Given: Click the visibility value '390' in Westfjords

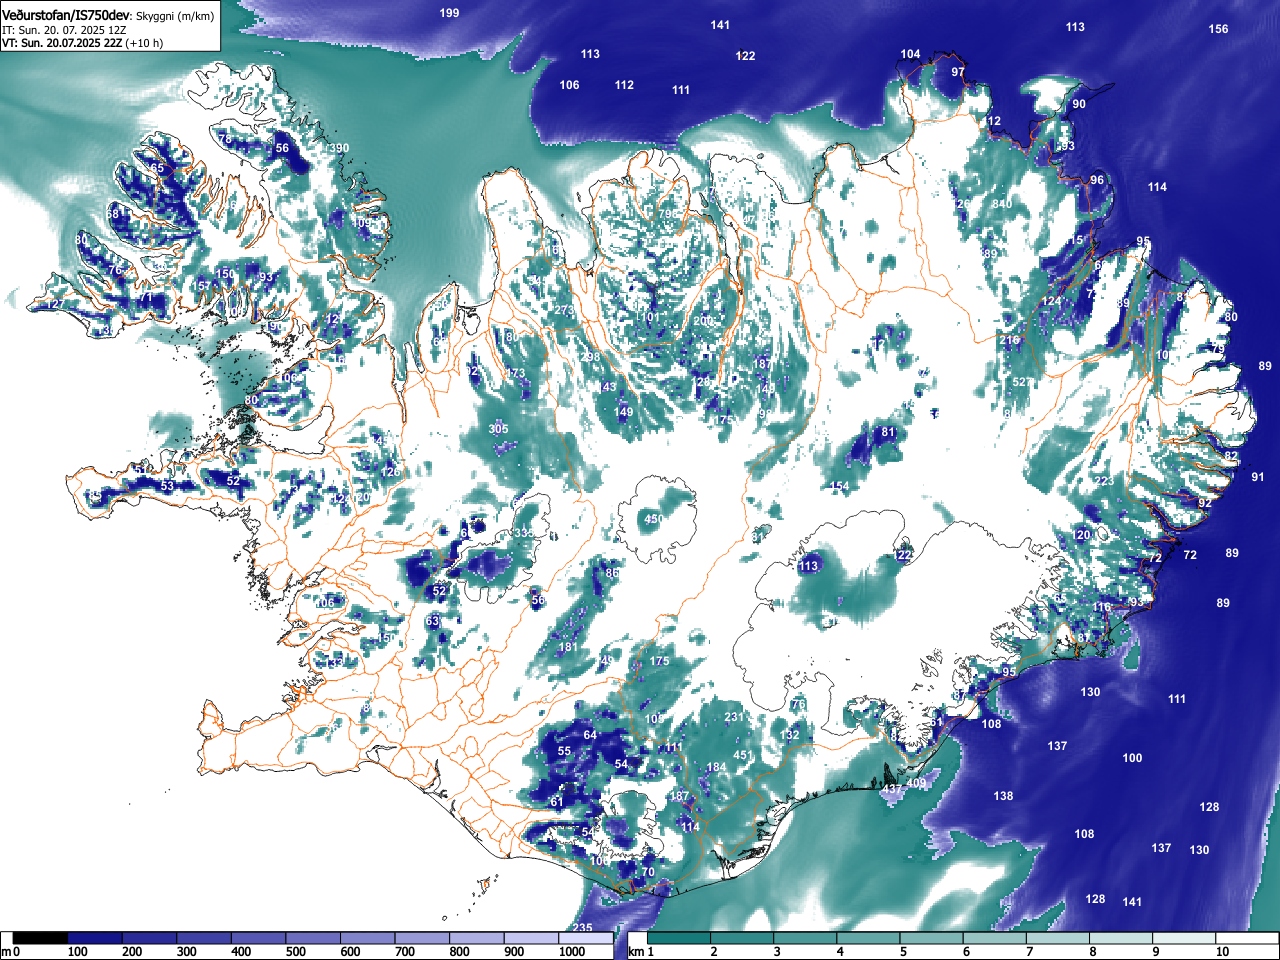Looking at the screenshot, I should pos(340,148).
